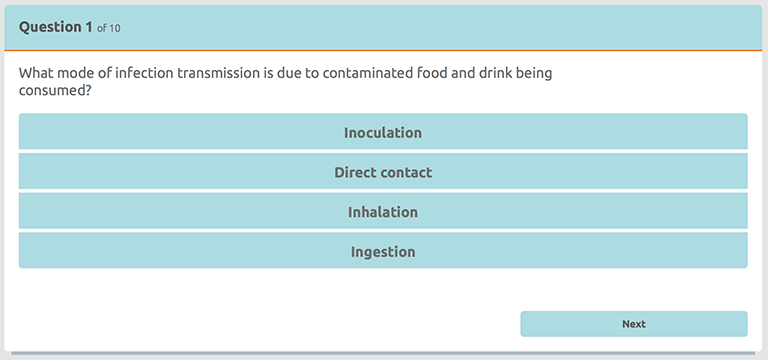Choose Direct contact as the answer
Image resolution: width=768 pixels, height=360 pixels.
[x=383, y=171]
